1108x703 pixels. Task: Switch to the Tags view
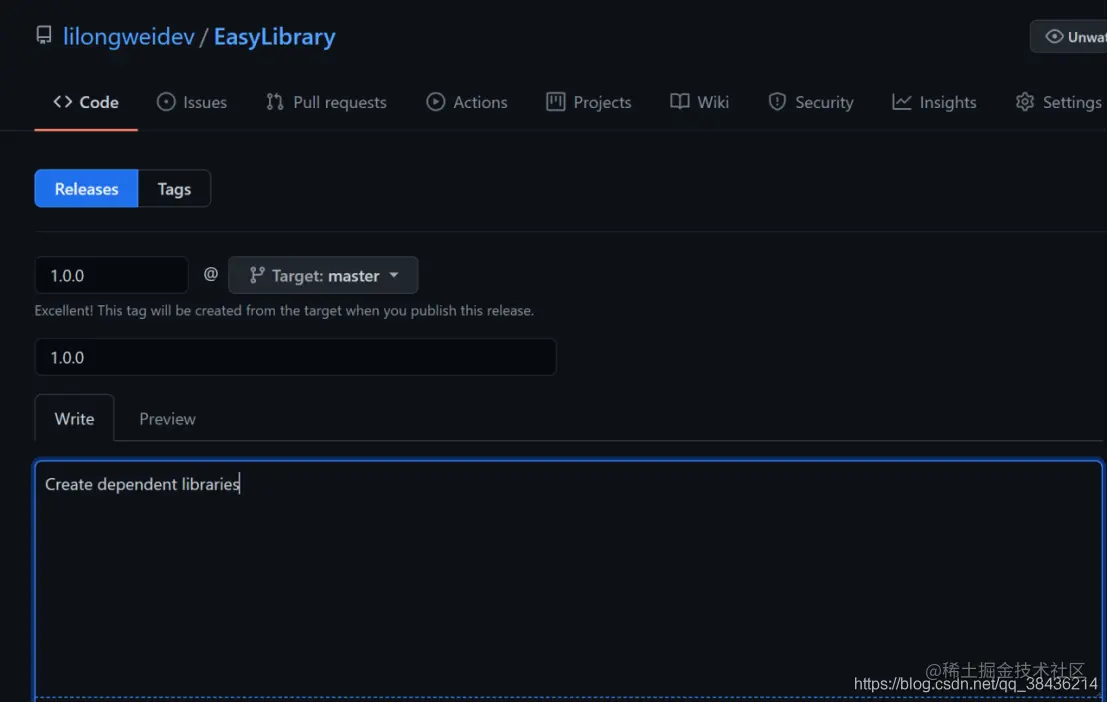pos(174,189)
